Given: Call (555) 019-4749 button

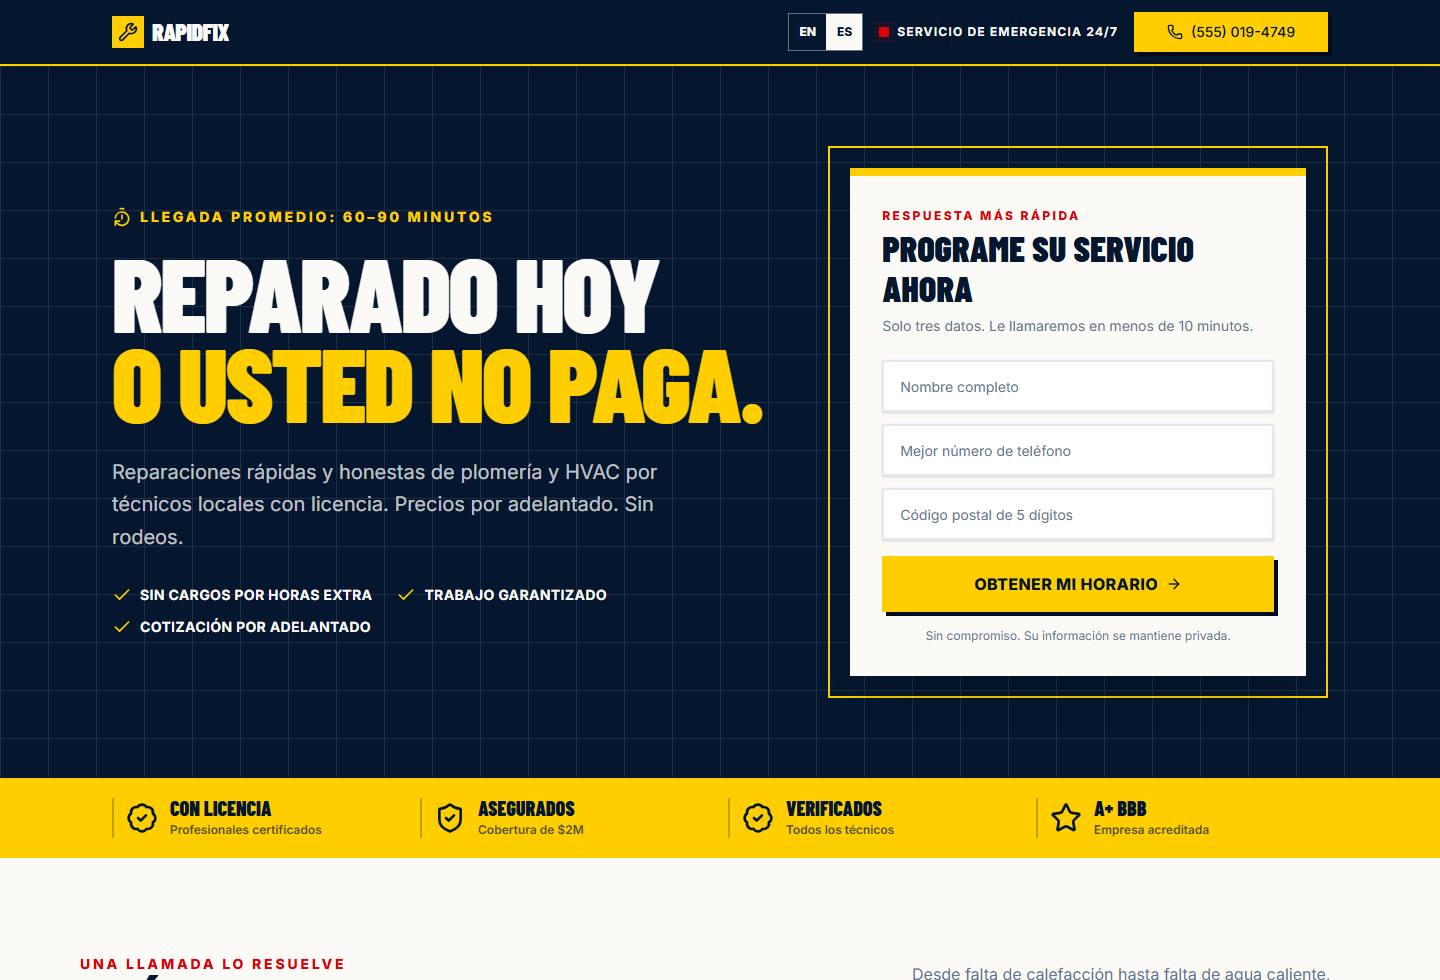Looking at the screenshot, I should click(1231, 32).
